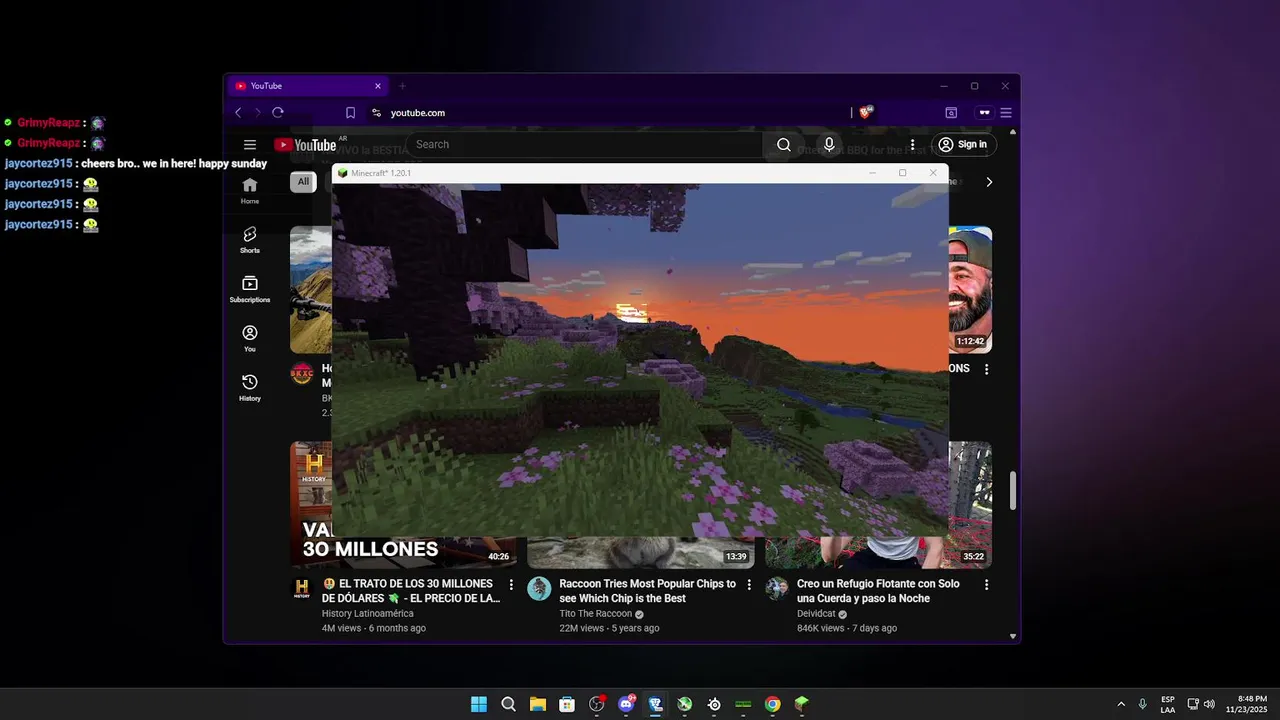The image size is (1280, 720).
Task: Reload the YouTube page
Action: (x=278, y=113)
